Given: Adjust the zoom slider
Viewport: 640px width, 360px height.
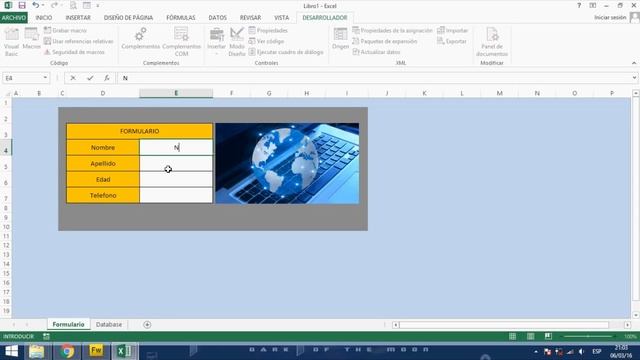Looking at the screenshot, I should click(x=588, y=336).
